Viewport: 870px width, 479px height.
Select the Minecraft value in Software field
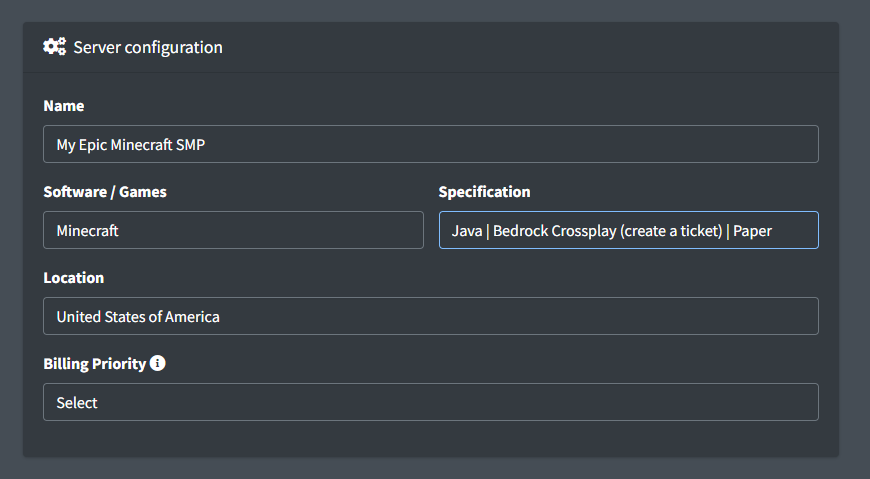87,231
